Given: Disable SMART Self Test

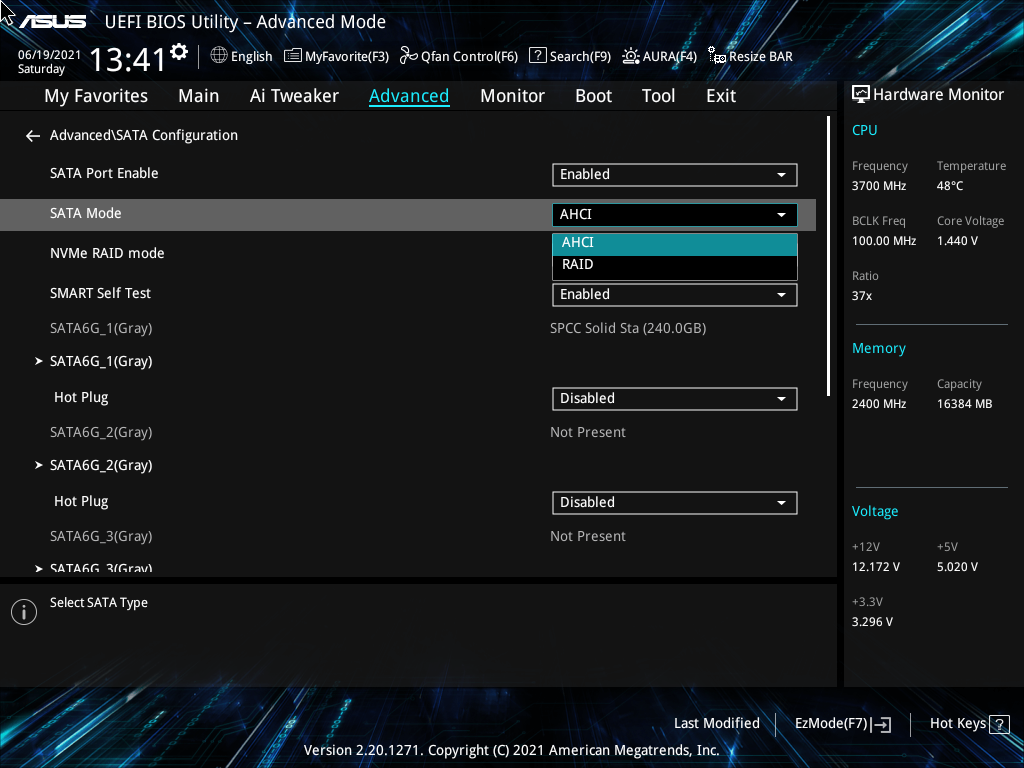Looking at the screenshot, I should coord(675,294).
